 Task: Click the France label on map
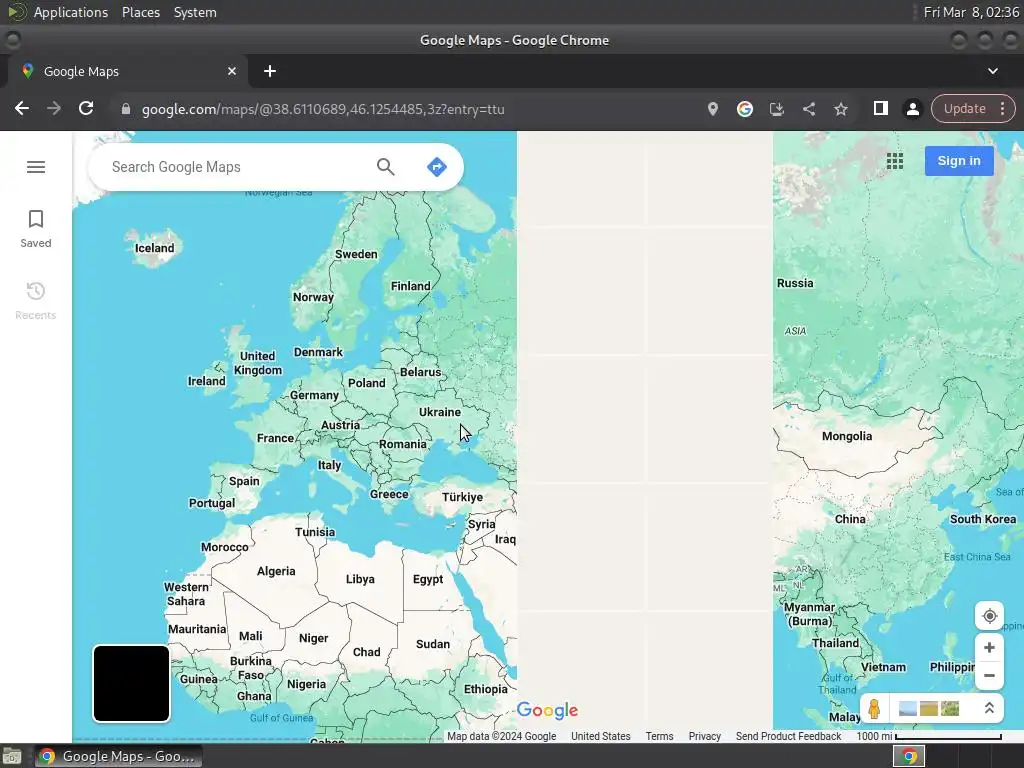point(275,438)
